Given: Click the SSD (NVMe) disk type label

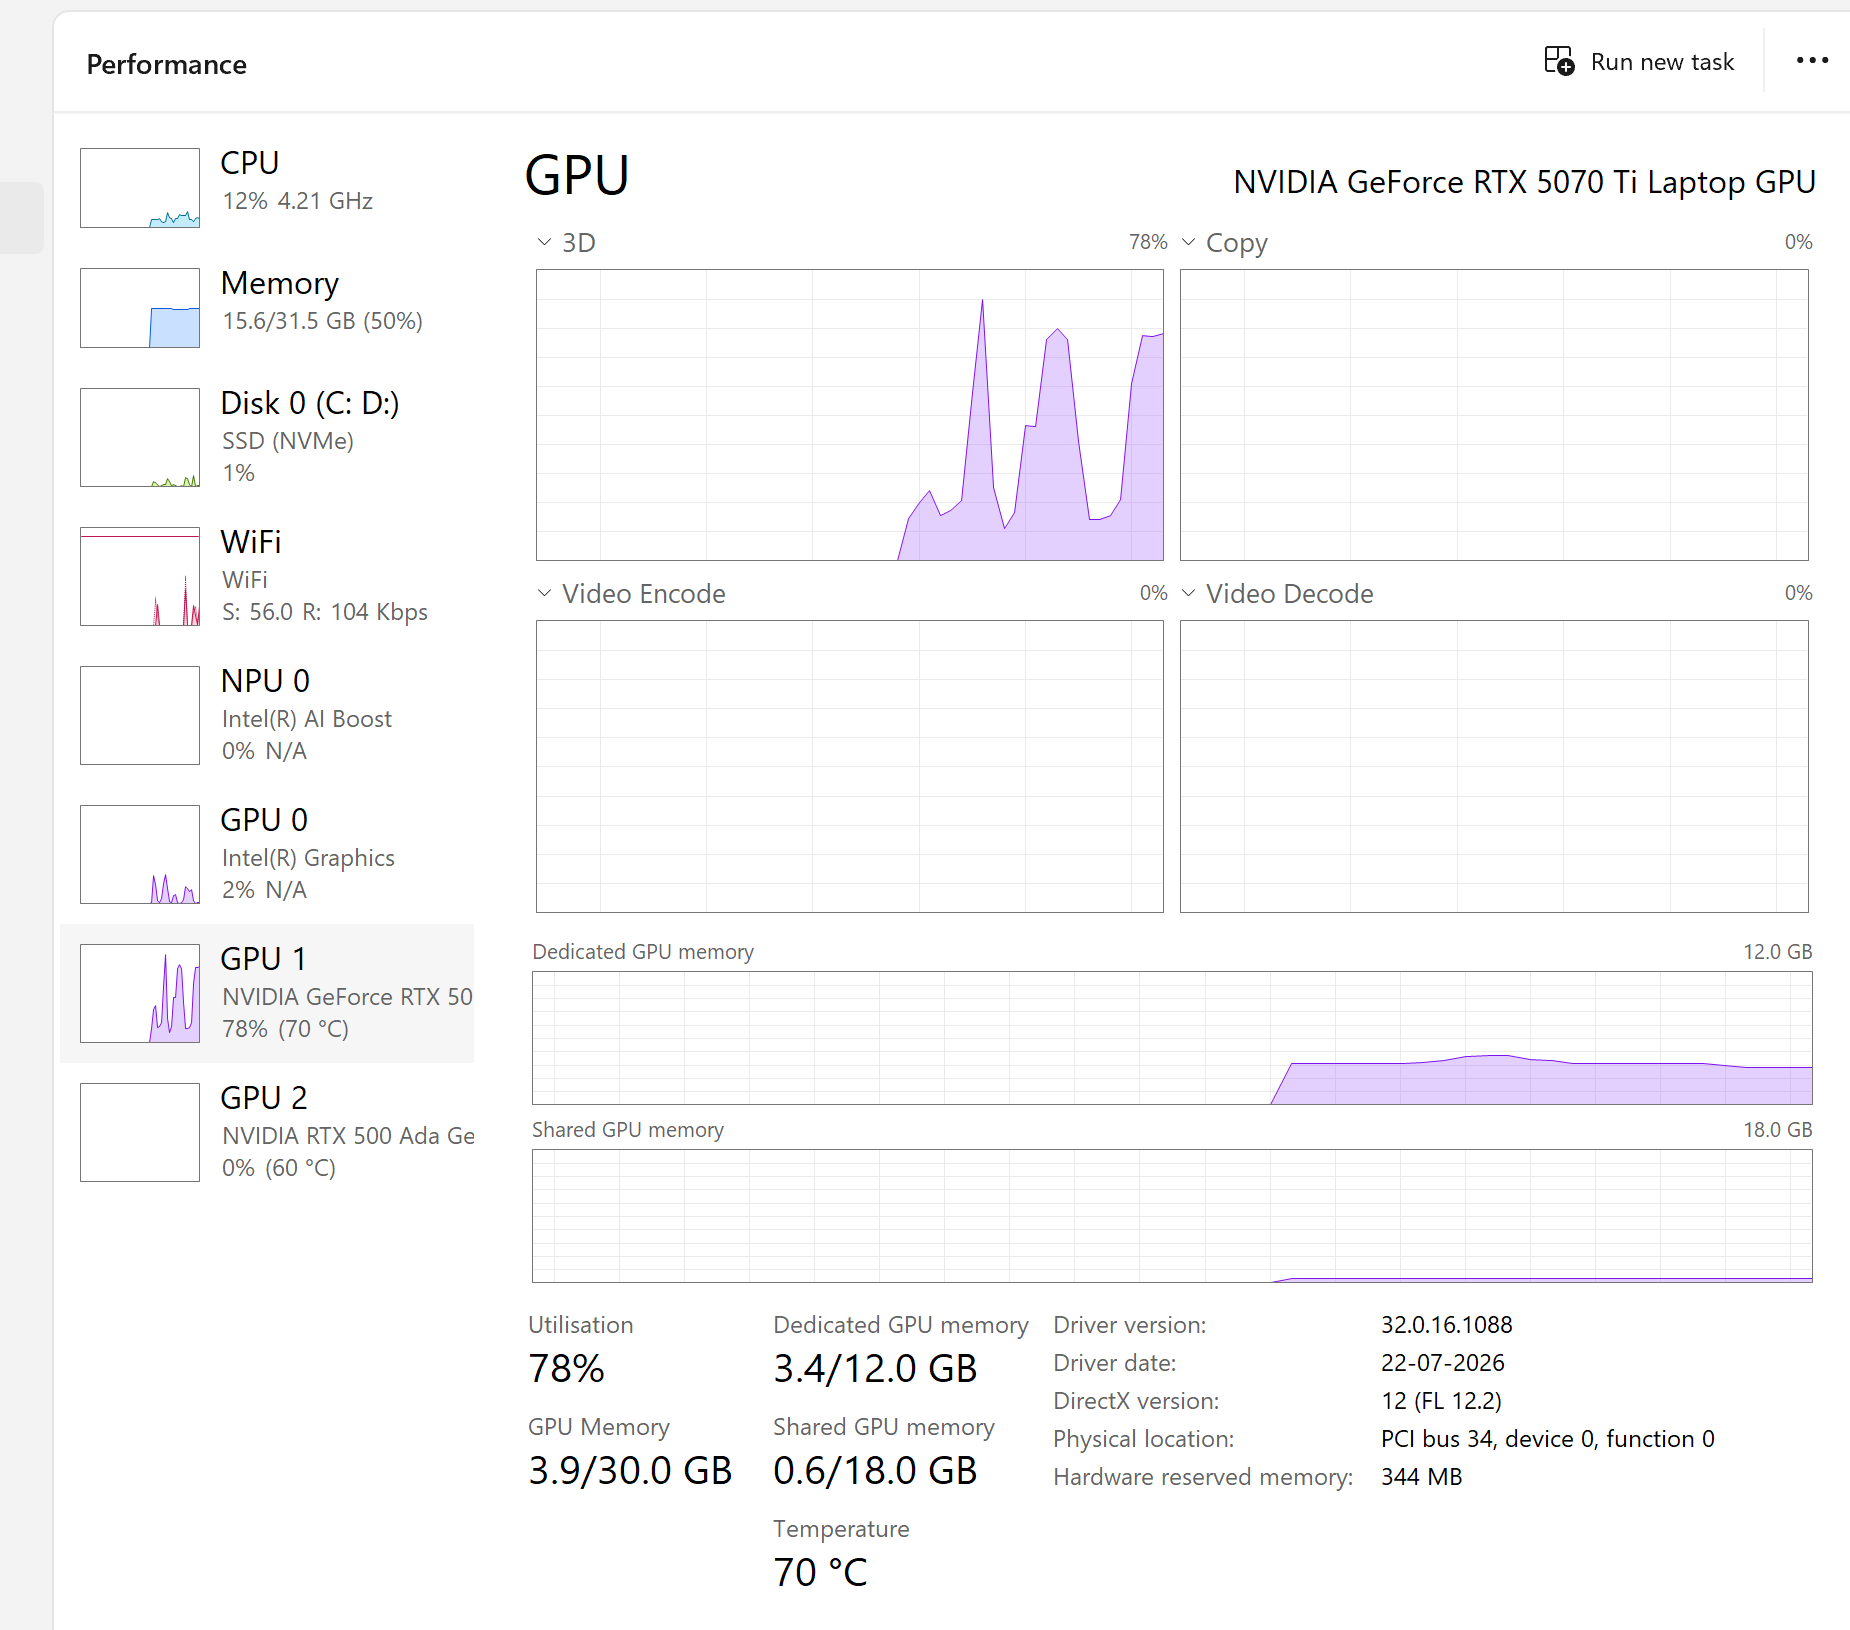Looking at the screenshot, I should point(288,441).
